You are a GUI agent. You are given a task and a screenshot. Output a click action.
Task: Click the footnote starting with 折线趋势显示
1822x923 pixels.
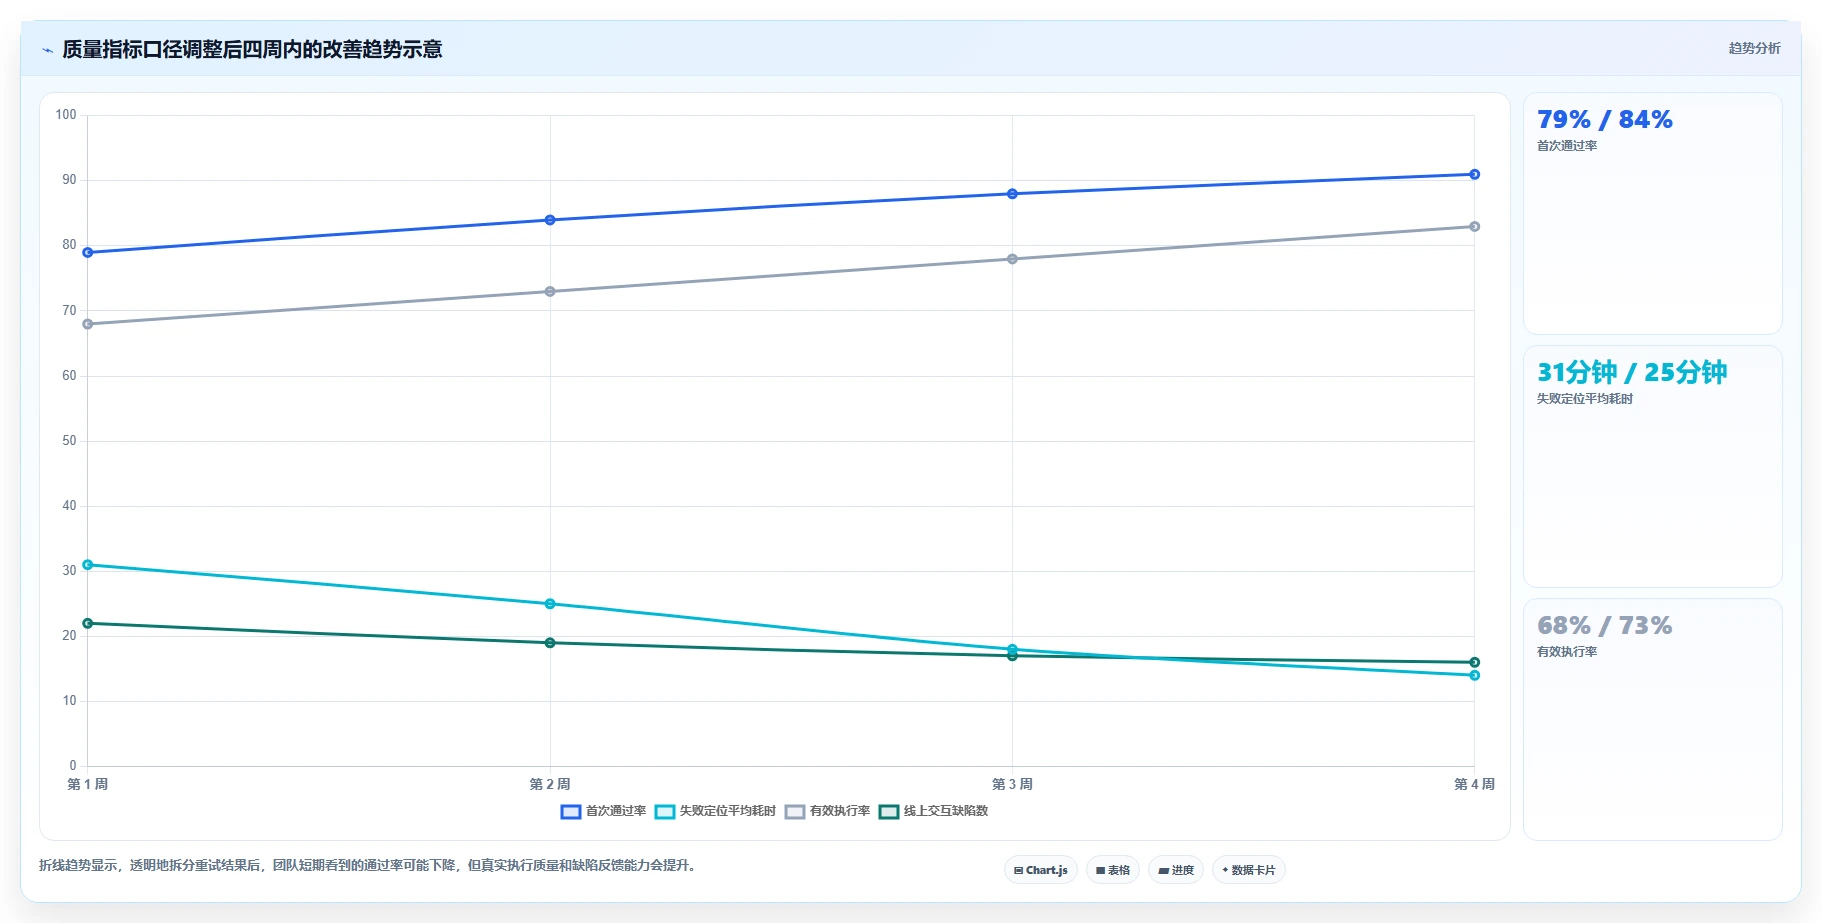coord(367,866)
